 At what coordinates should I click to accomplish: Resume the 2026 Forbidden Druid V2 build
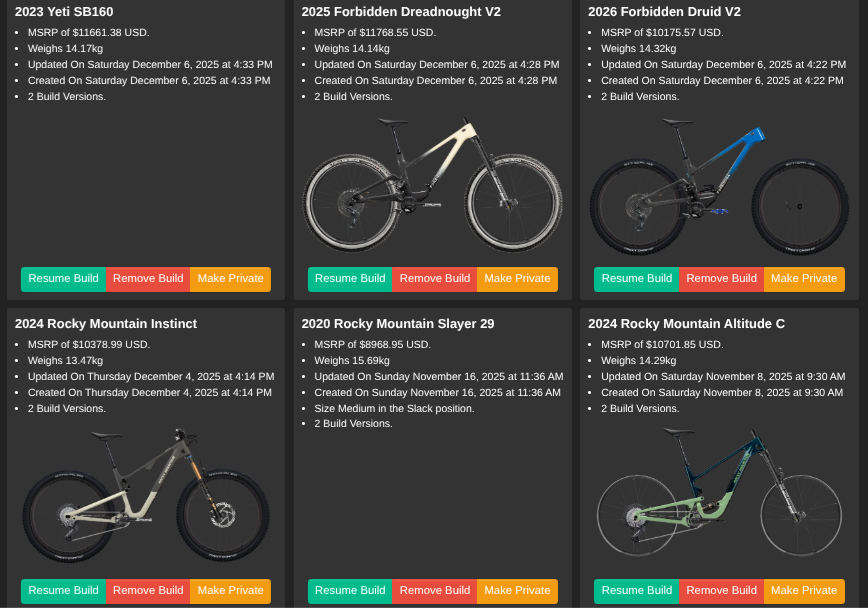point(636,279)
